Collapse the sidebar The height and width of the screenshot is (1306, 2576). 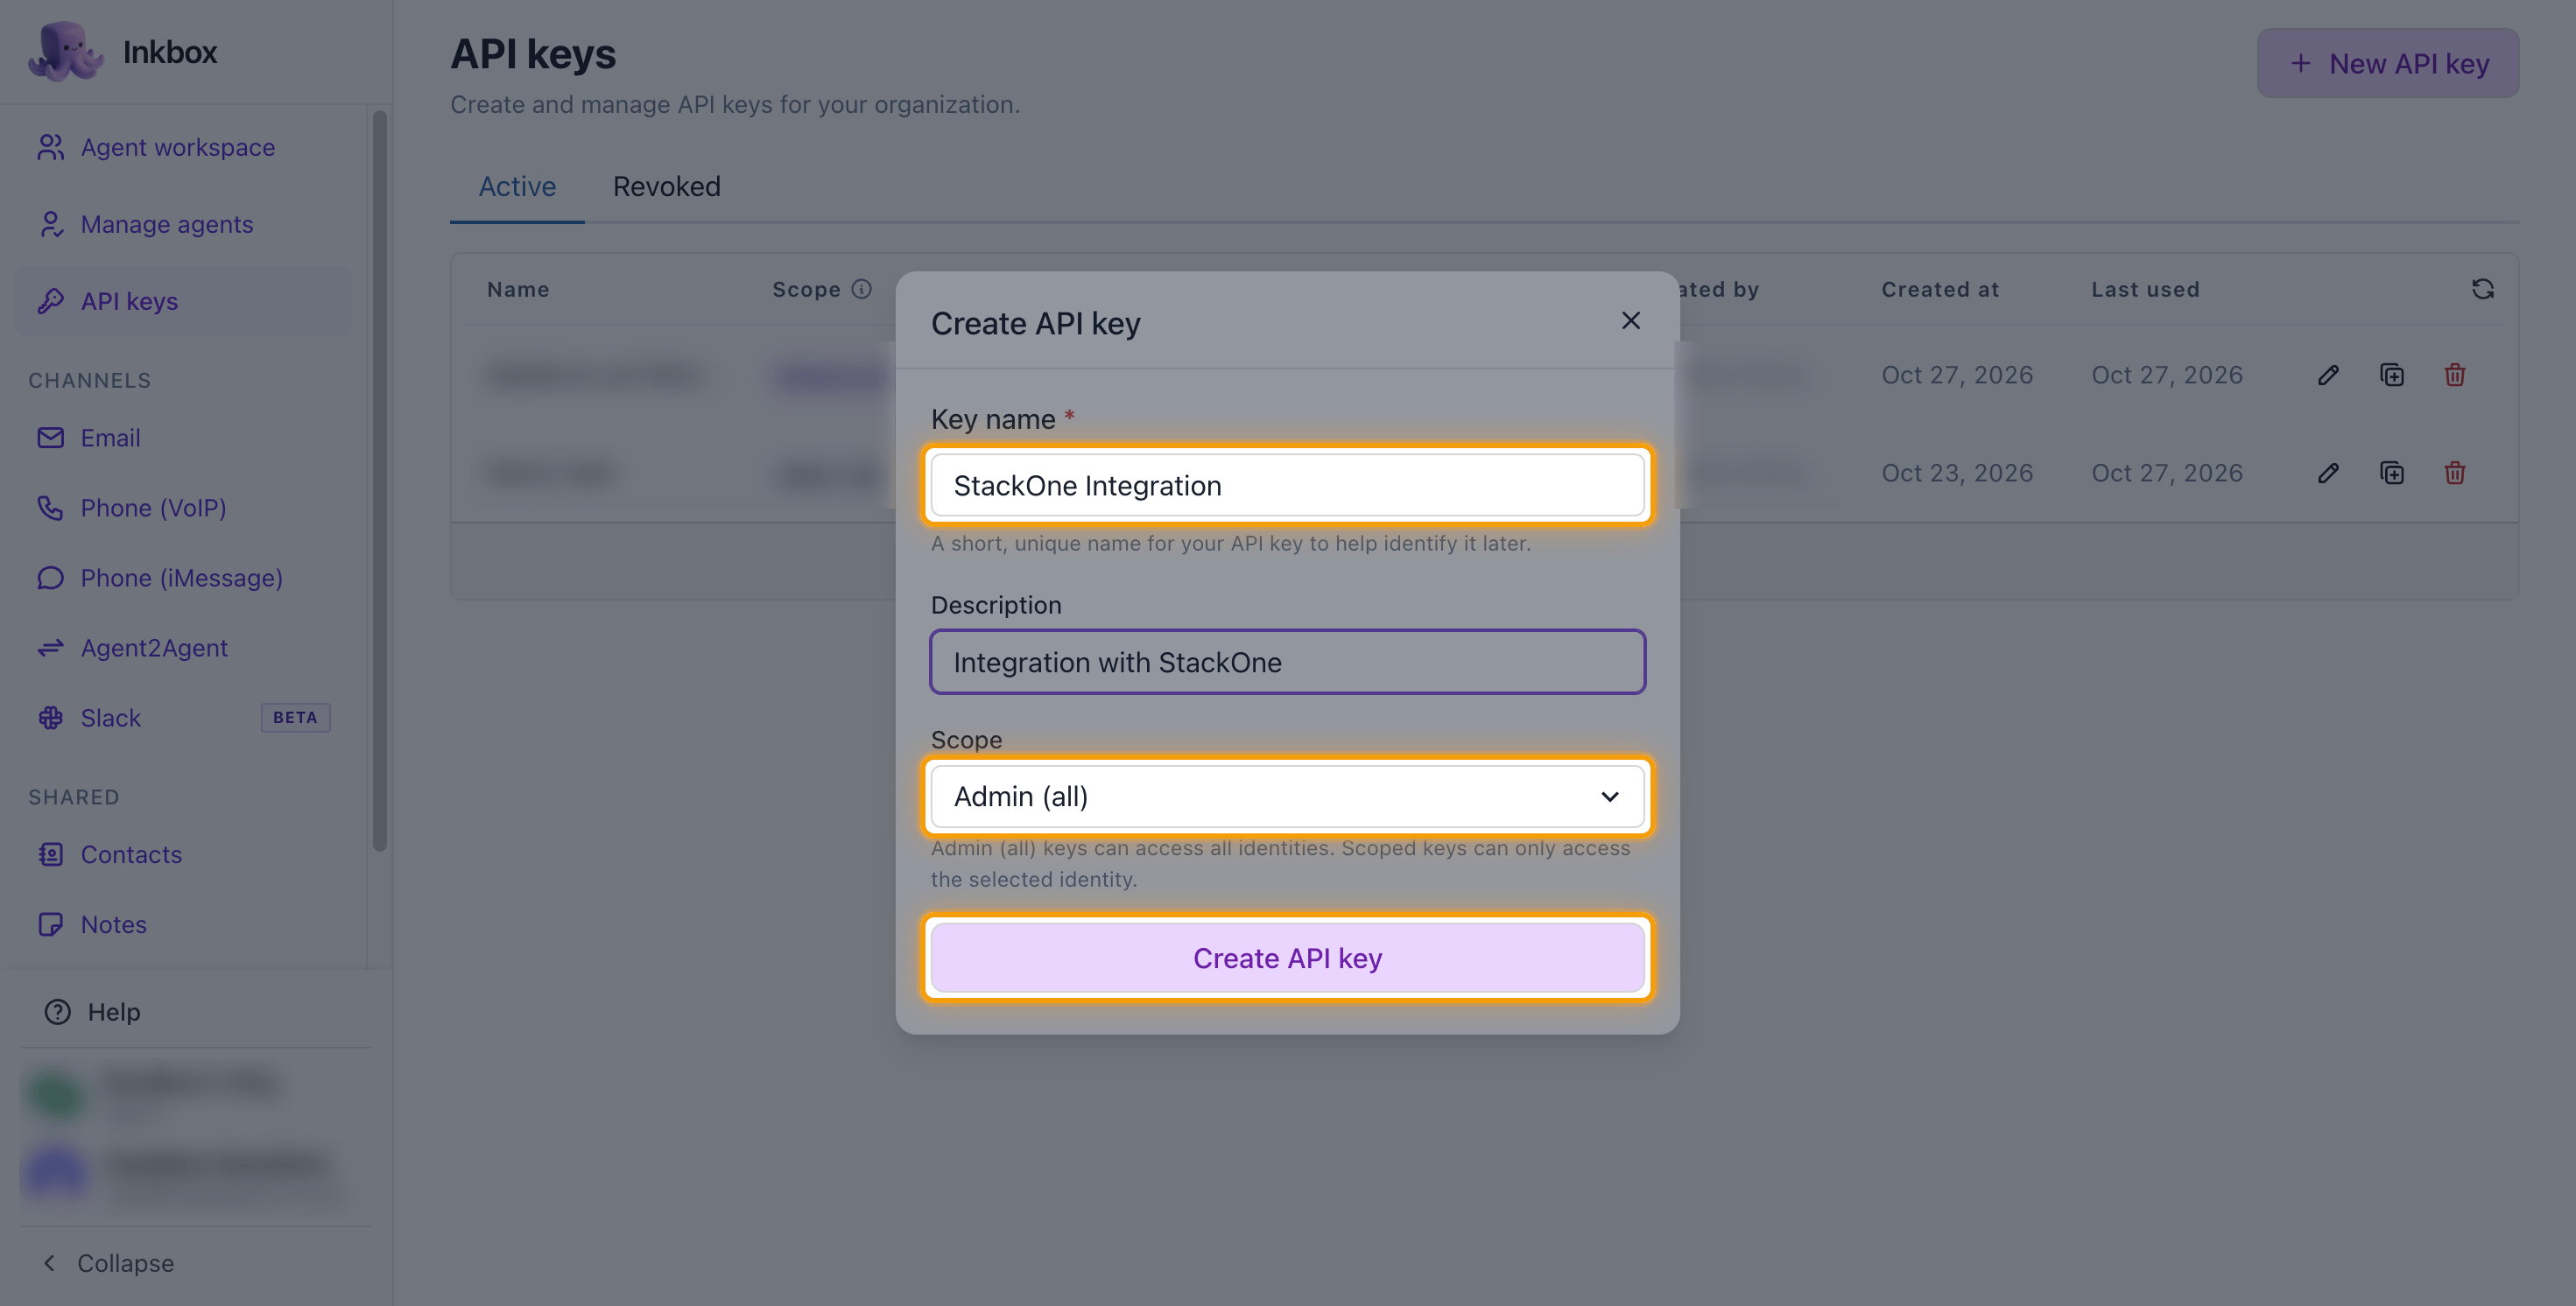[x=108, y=1263]
